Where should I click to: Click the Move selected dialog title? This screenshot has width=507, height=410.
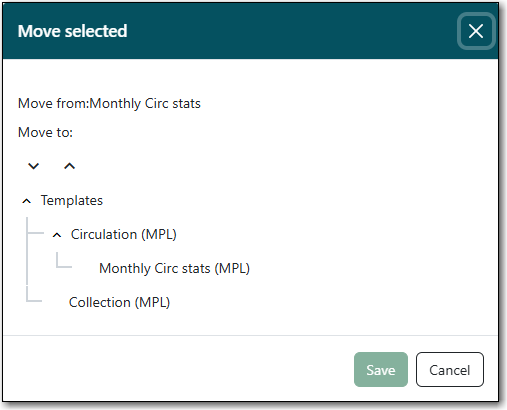click(x=72, y=31)
